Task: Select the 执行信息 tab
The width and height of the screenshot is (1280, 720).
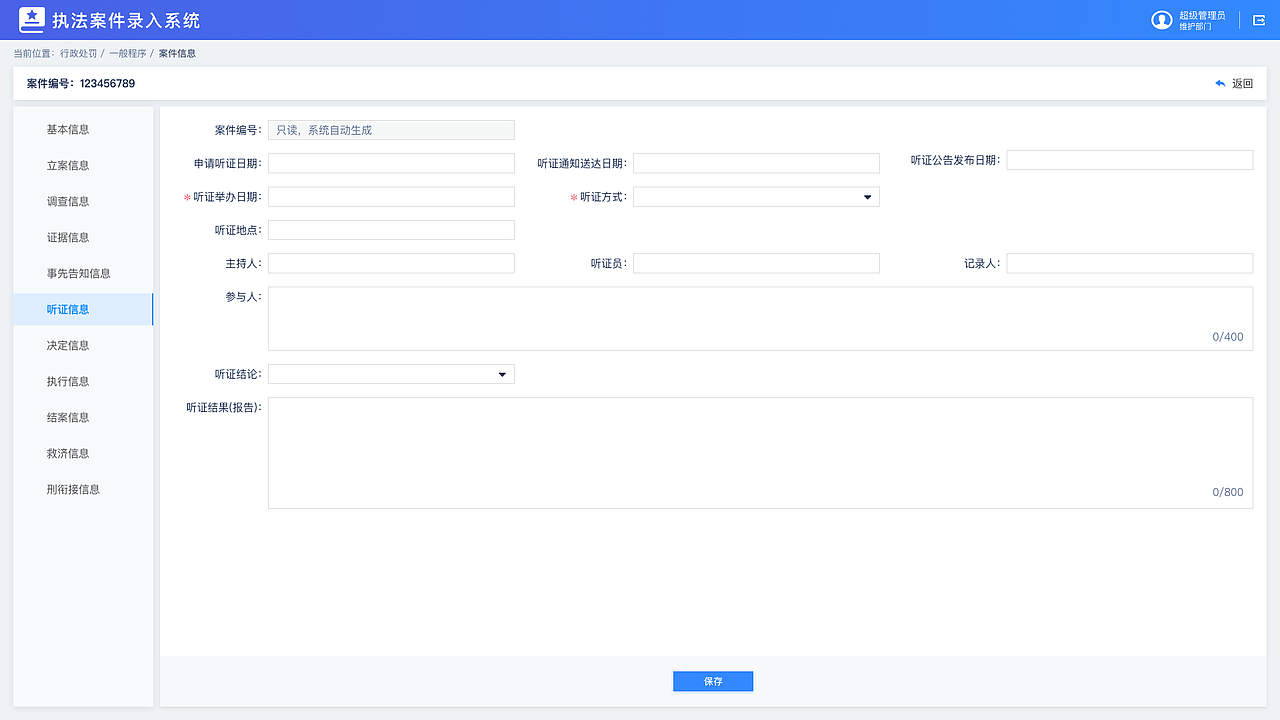Action: coord(83,381)
